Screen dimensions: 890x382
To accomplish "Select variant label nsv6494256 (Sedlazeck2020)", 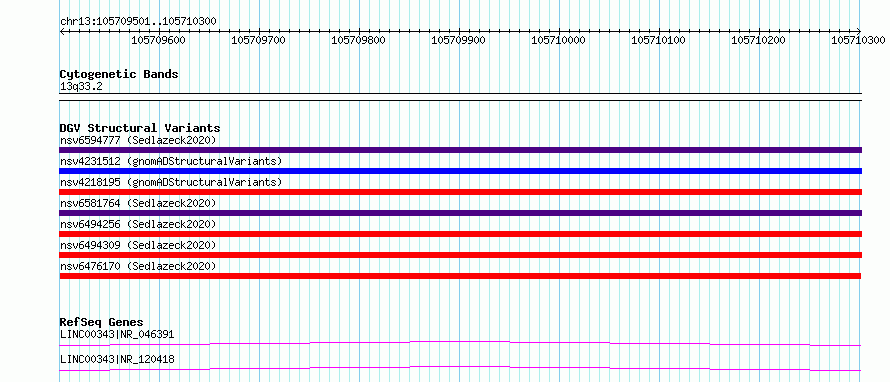I will pyautogui.click(x=138, y=224).
